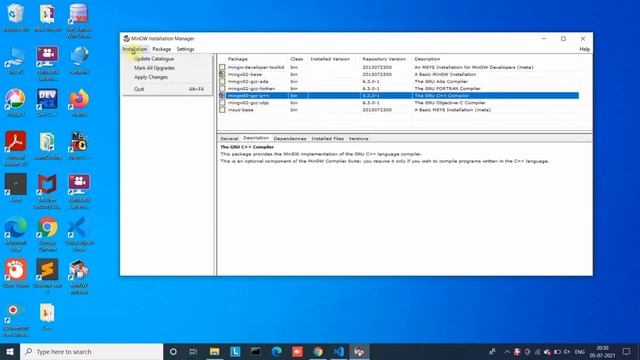Click the Class column header
The image size is (640, 360).
298,59
